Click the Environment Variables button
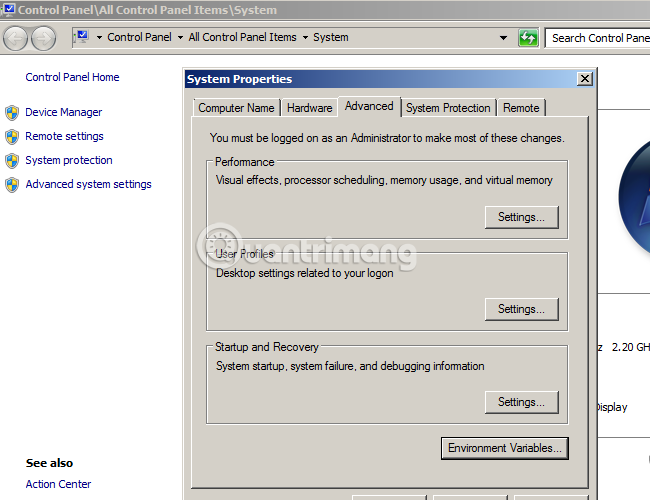The height and width of the screenshot is (500, 650). click(x=505, y=448)
